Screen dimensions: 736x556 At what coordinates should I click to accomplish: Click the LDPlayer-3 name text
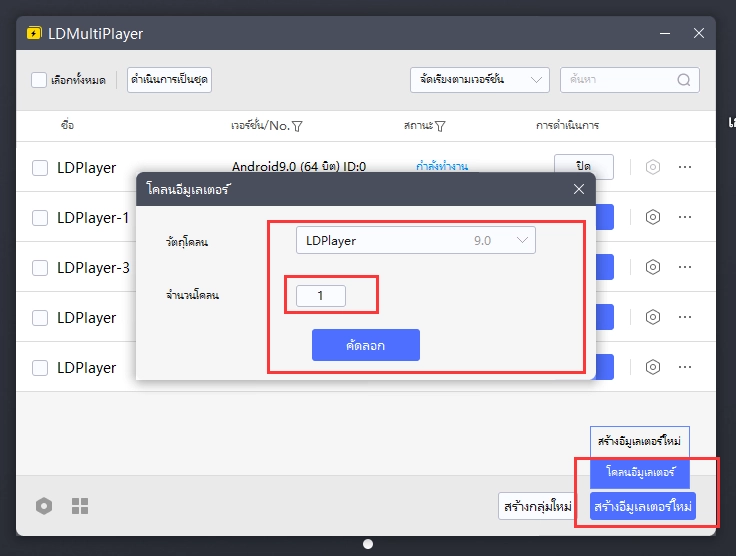(93, 268)
